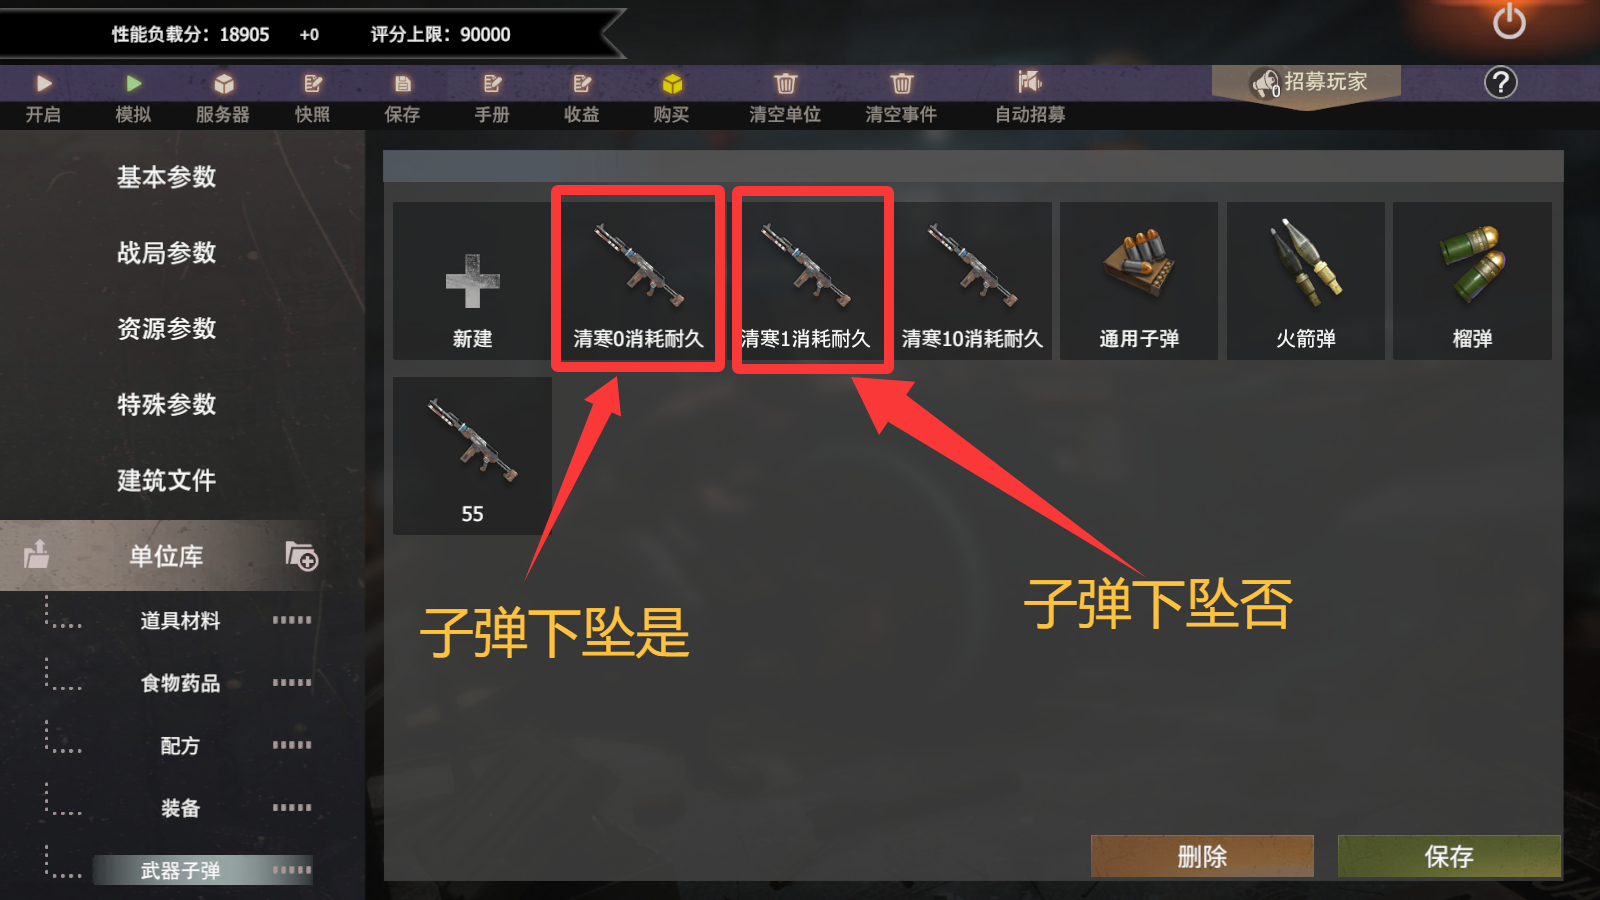Click 清空事件 trash icon

coord(902,84)
